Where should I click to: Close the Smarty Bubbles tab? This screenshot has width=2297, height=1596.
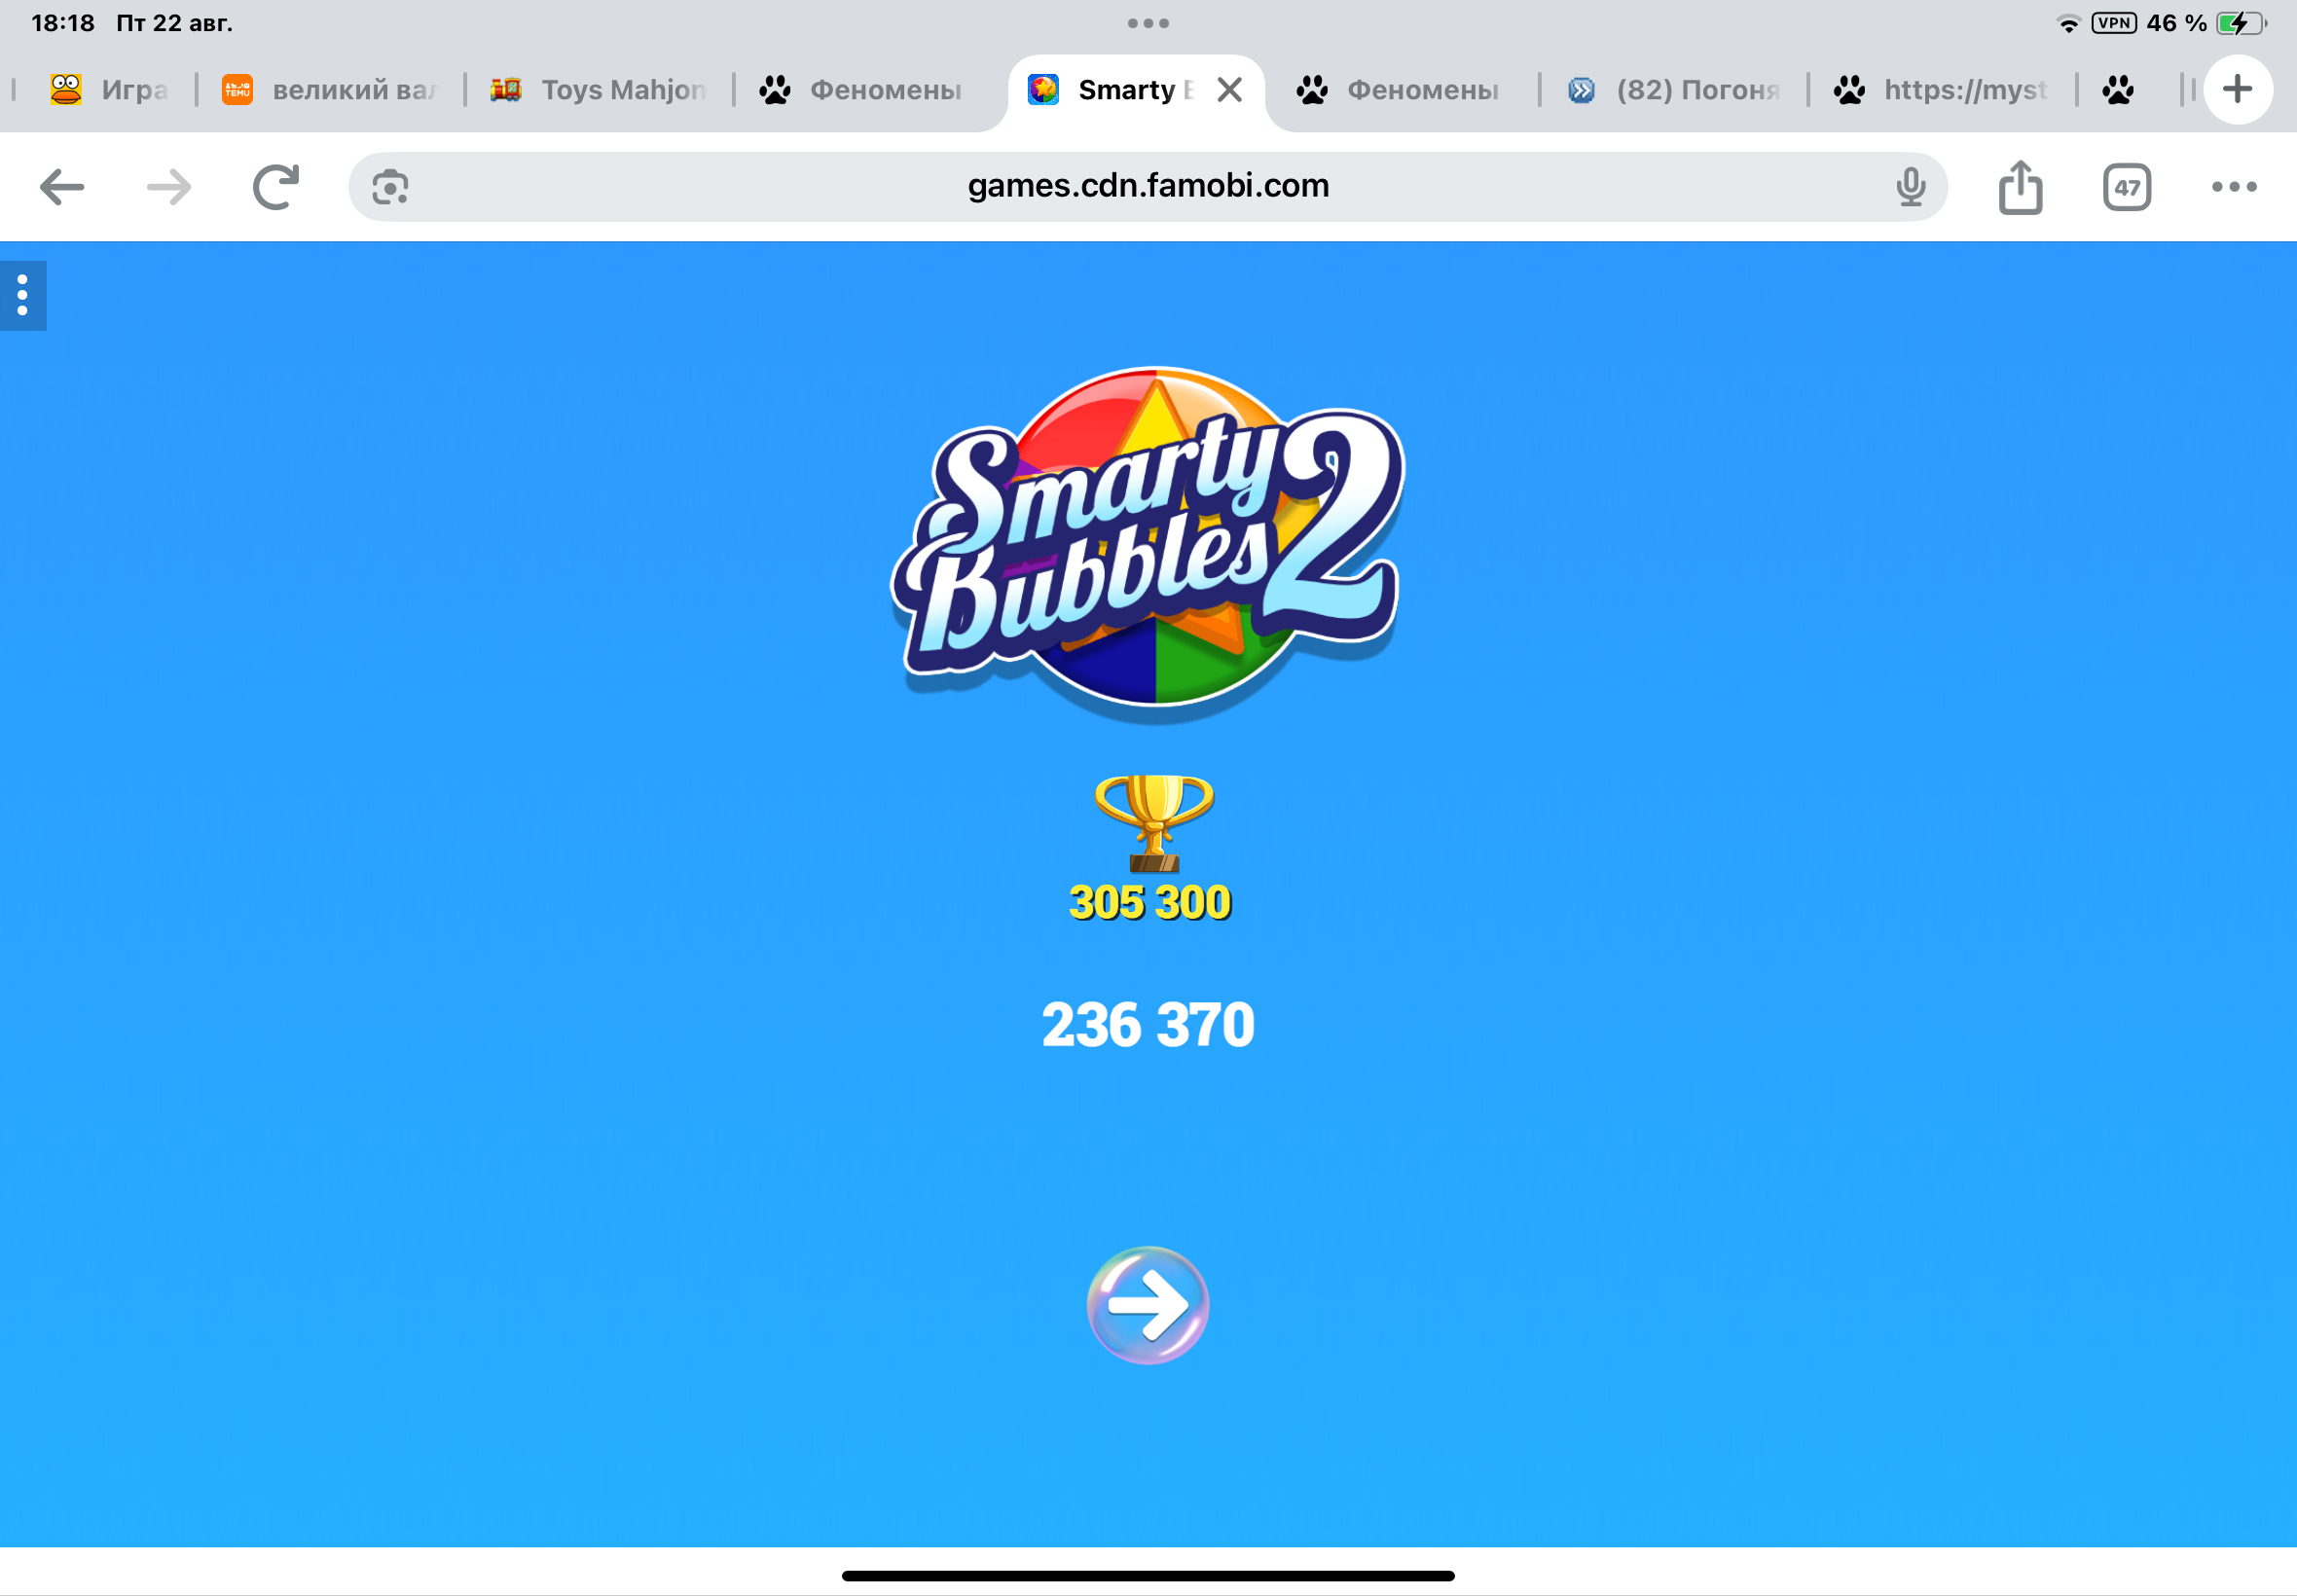click(1230, 90)
